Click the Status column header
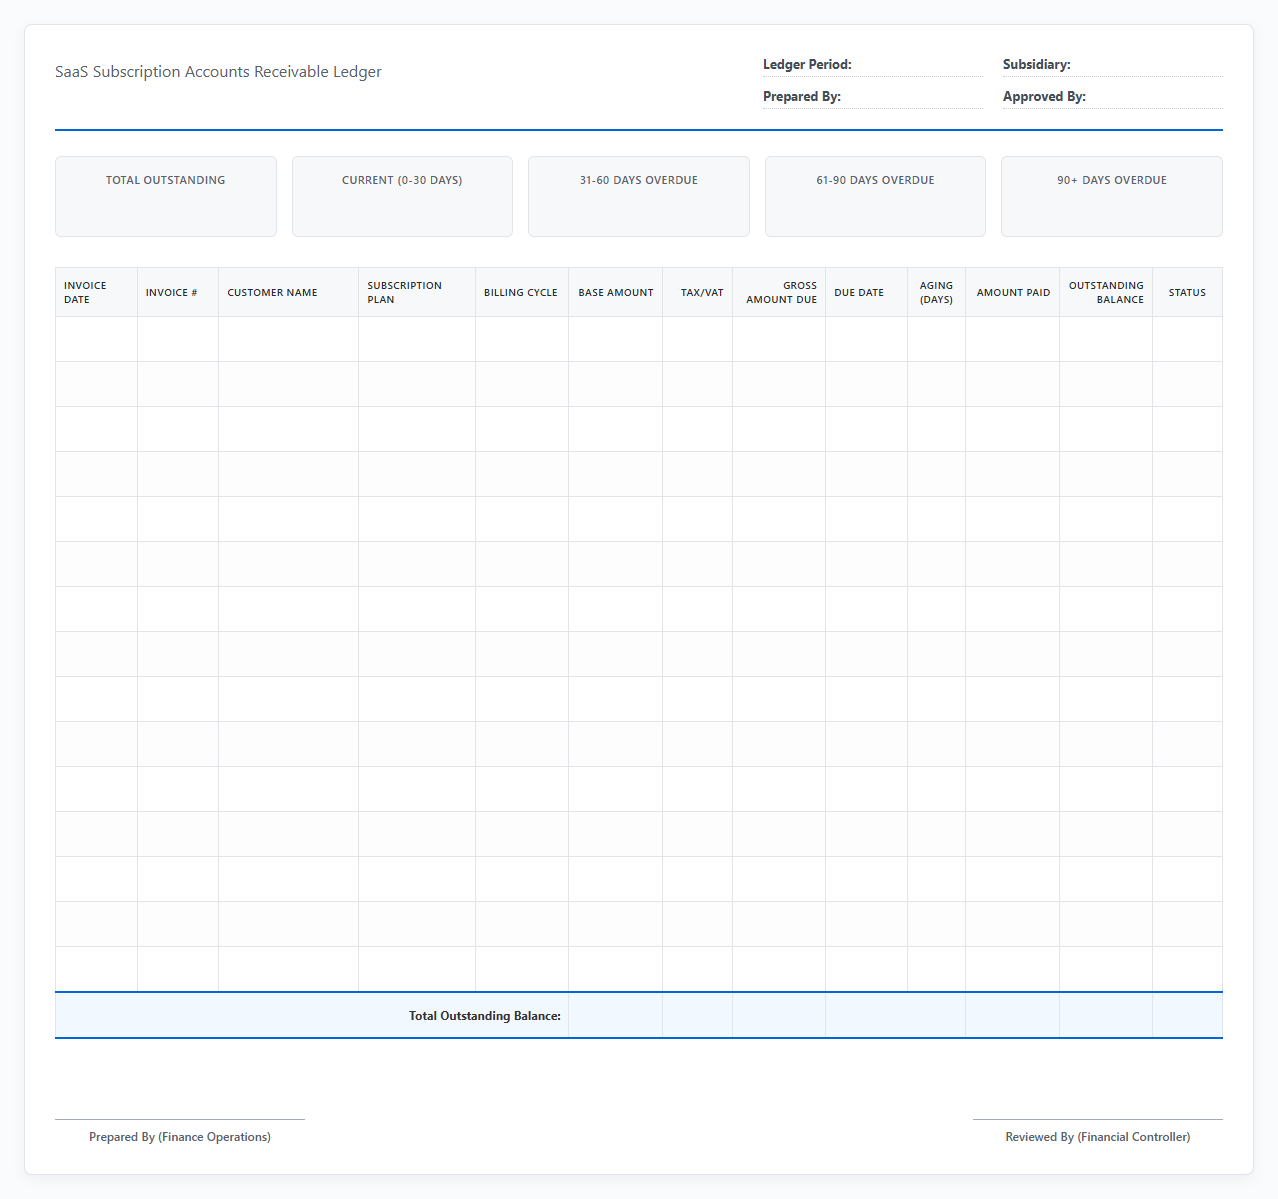Screen dimensions: 1278x1199 coord(1187,292)
